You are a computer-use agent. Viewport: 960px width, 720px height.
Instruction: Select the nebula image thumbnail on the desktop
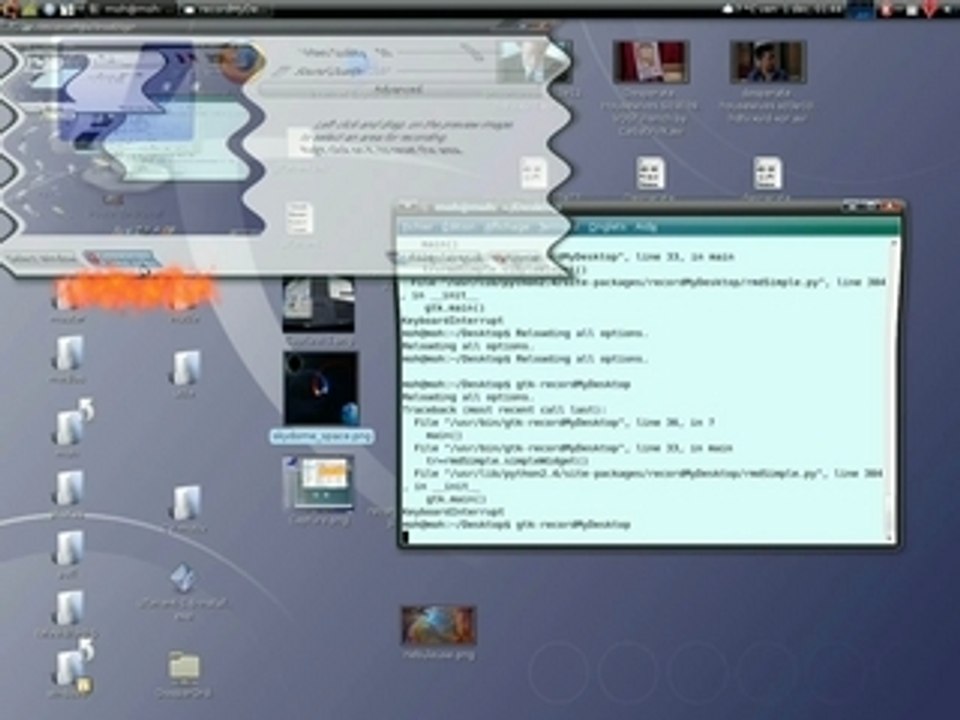(x=438, y=625)
